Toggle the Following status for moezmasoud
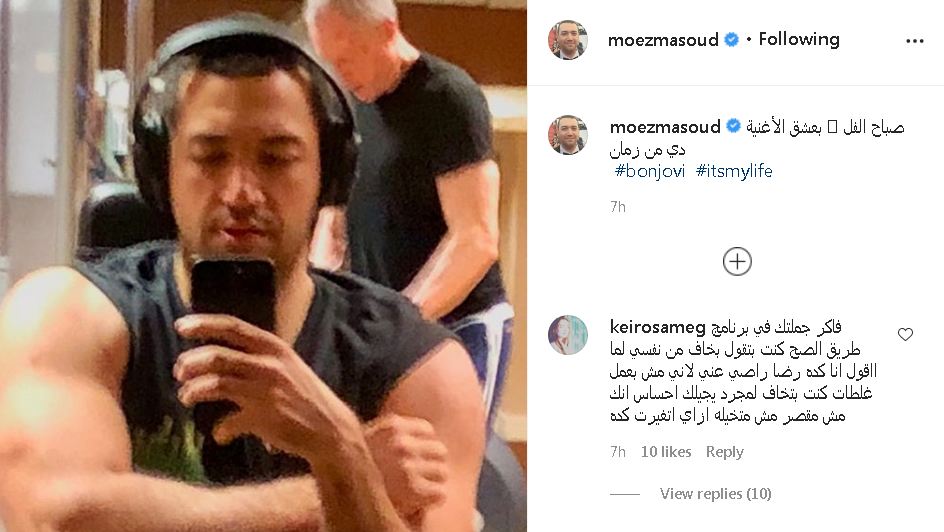This screenshot has height=532, width=944. pyautogui.click(x=799, y=40)
